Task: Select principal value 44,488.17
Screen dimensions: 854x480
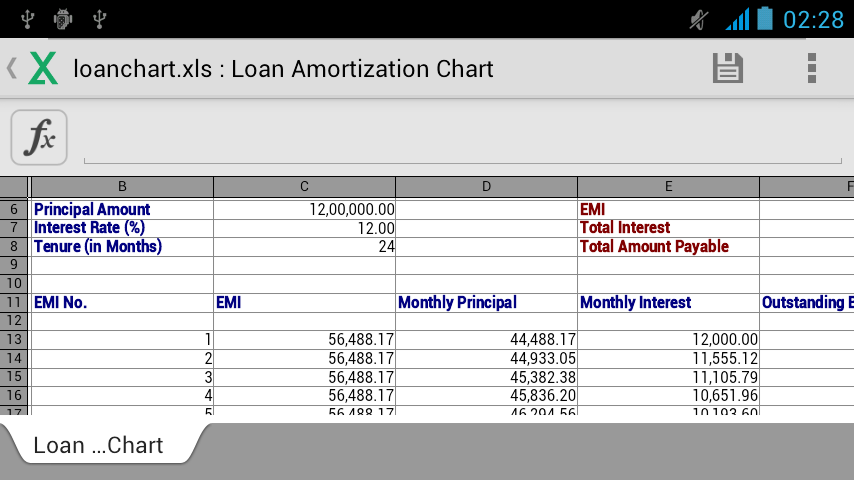Action: (x=486, y=339)
